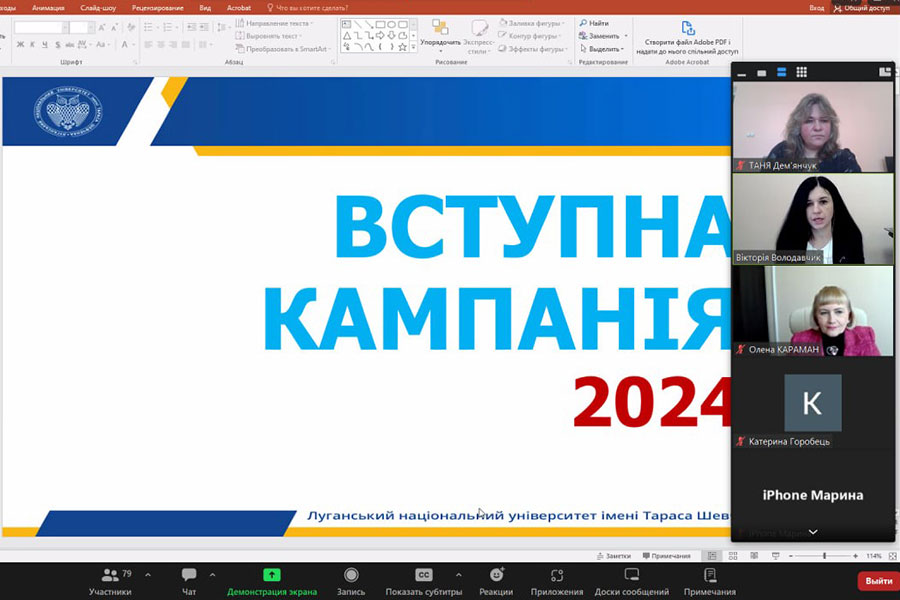Switch to normal view status bar icon
900x600 pixels.
[712, 556]
